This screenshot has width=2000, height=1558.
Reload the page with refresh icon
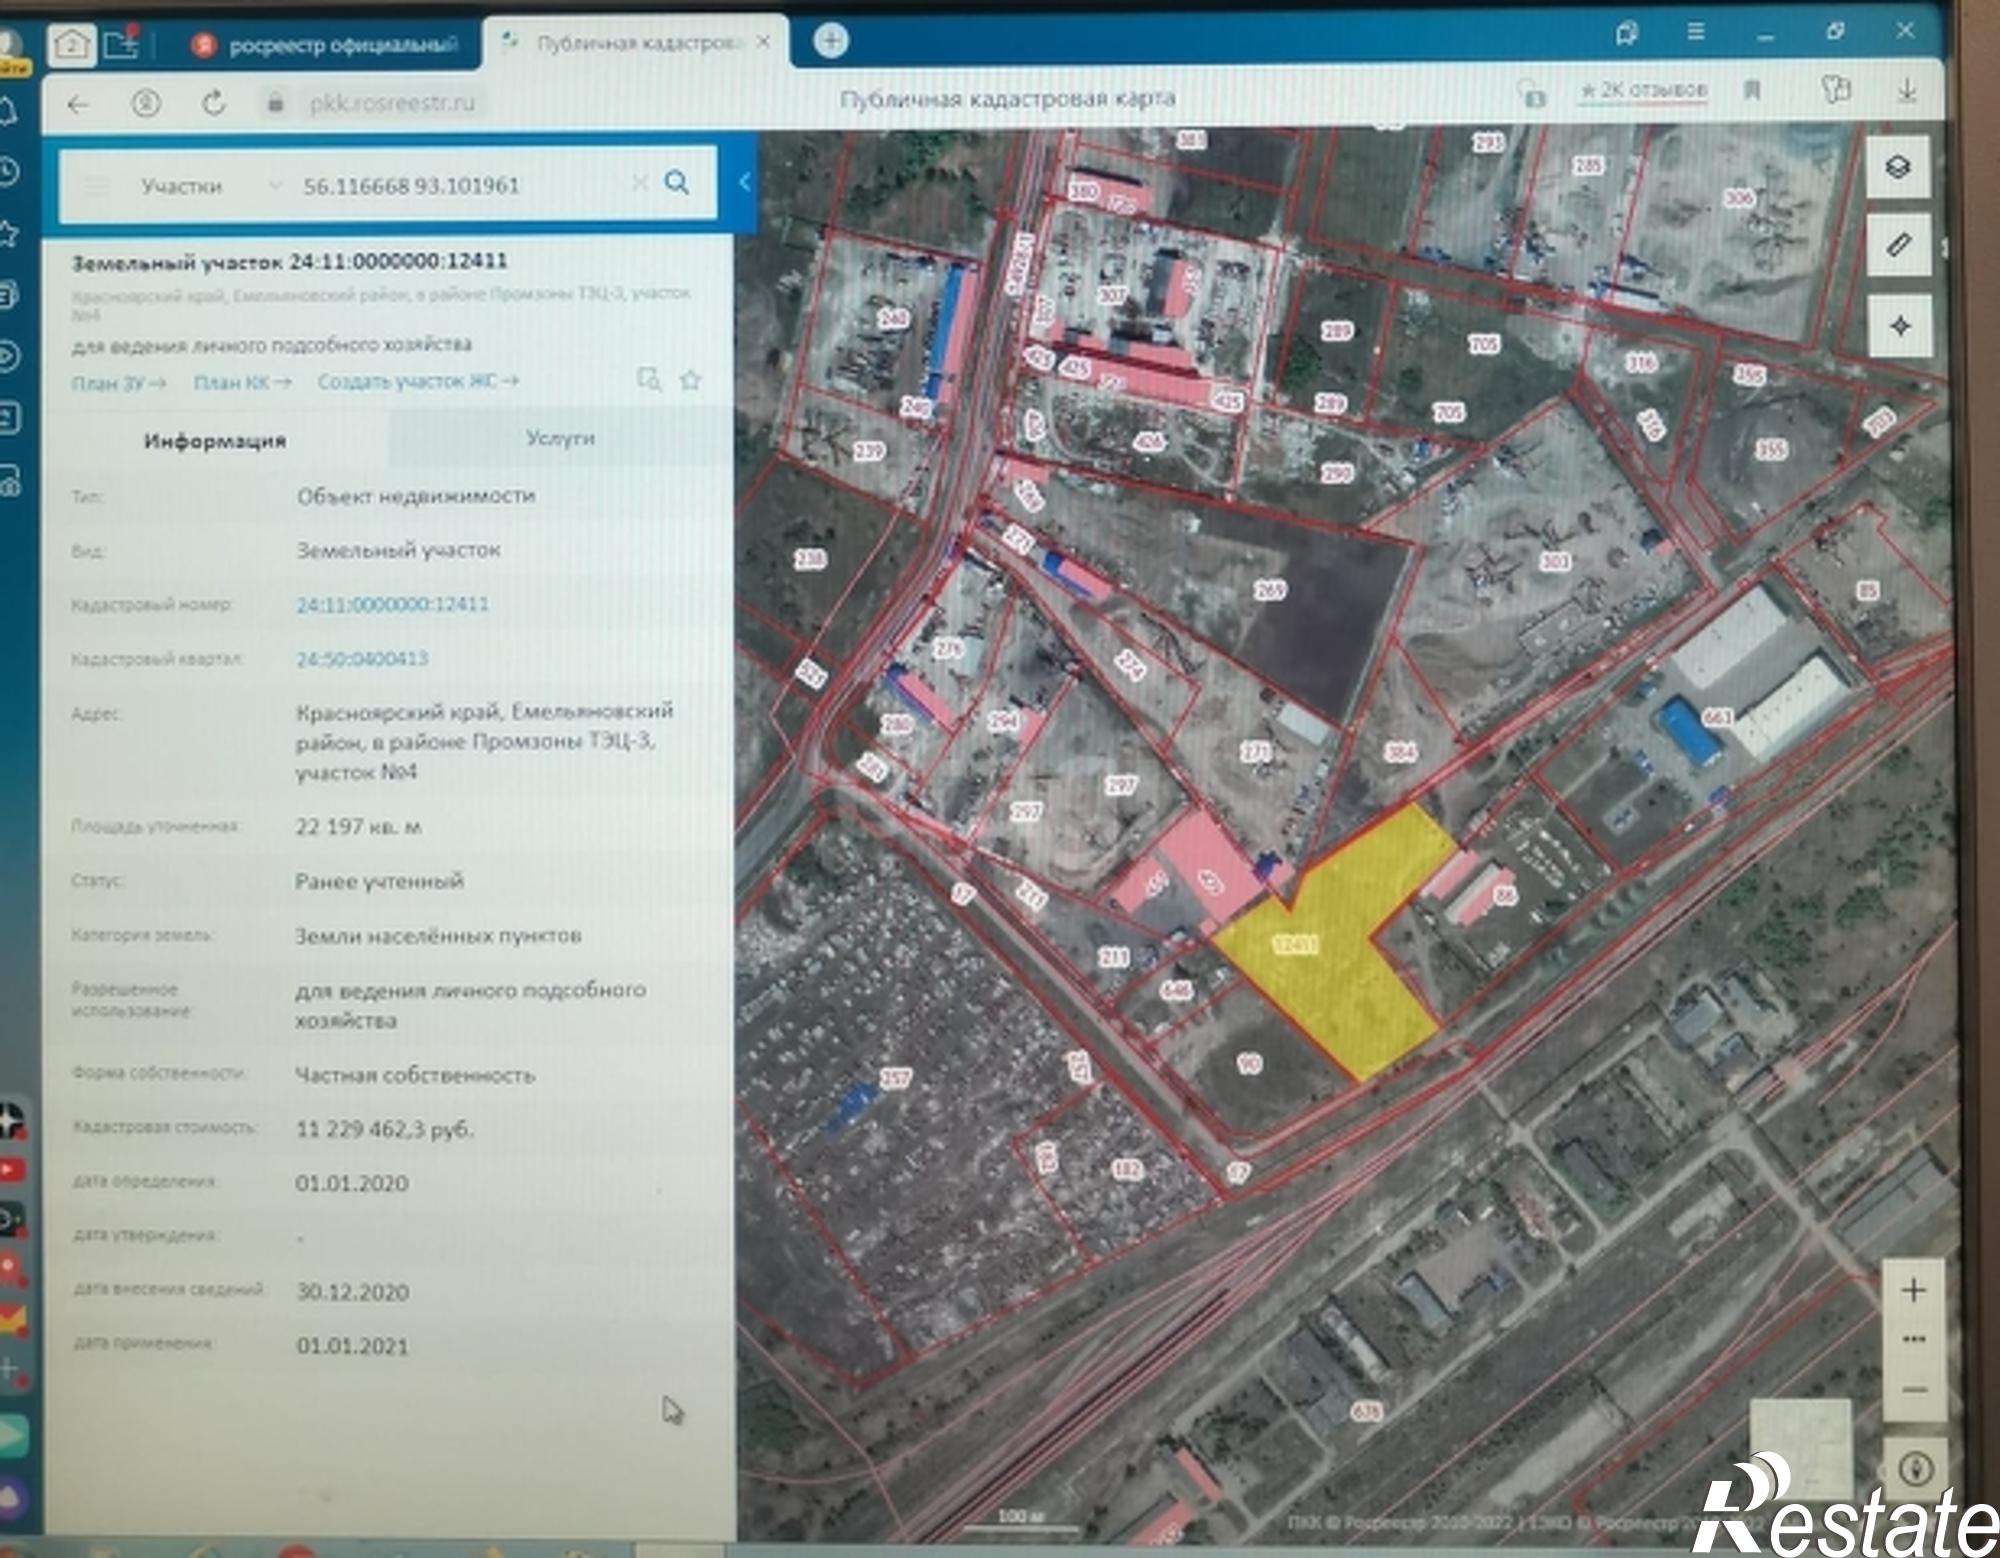coord(213,103)
